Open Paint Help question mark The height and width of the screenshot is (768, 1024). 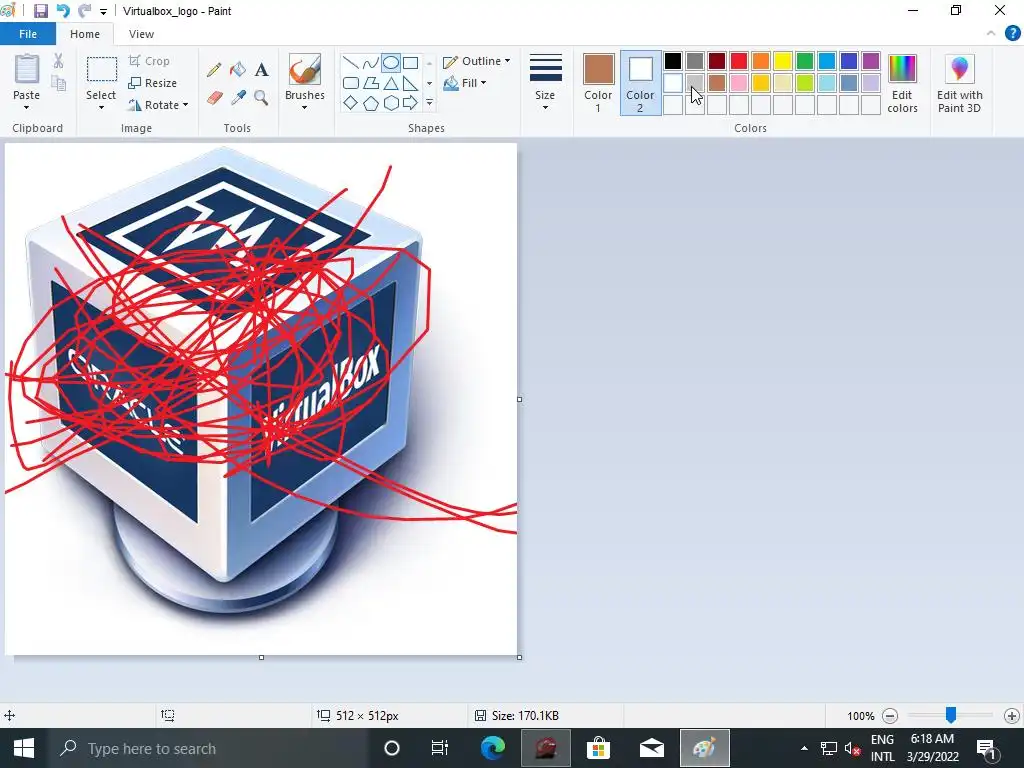pyautogui.click(x=1012, y=33)
